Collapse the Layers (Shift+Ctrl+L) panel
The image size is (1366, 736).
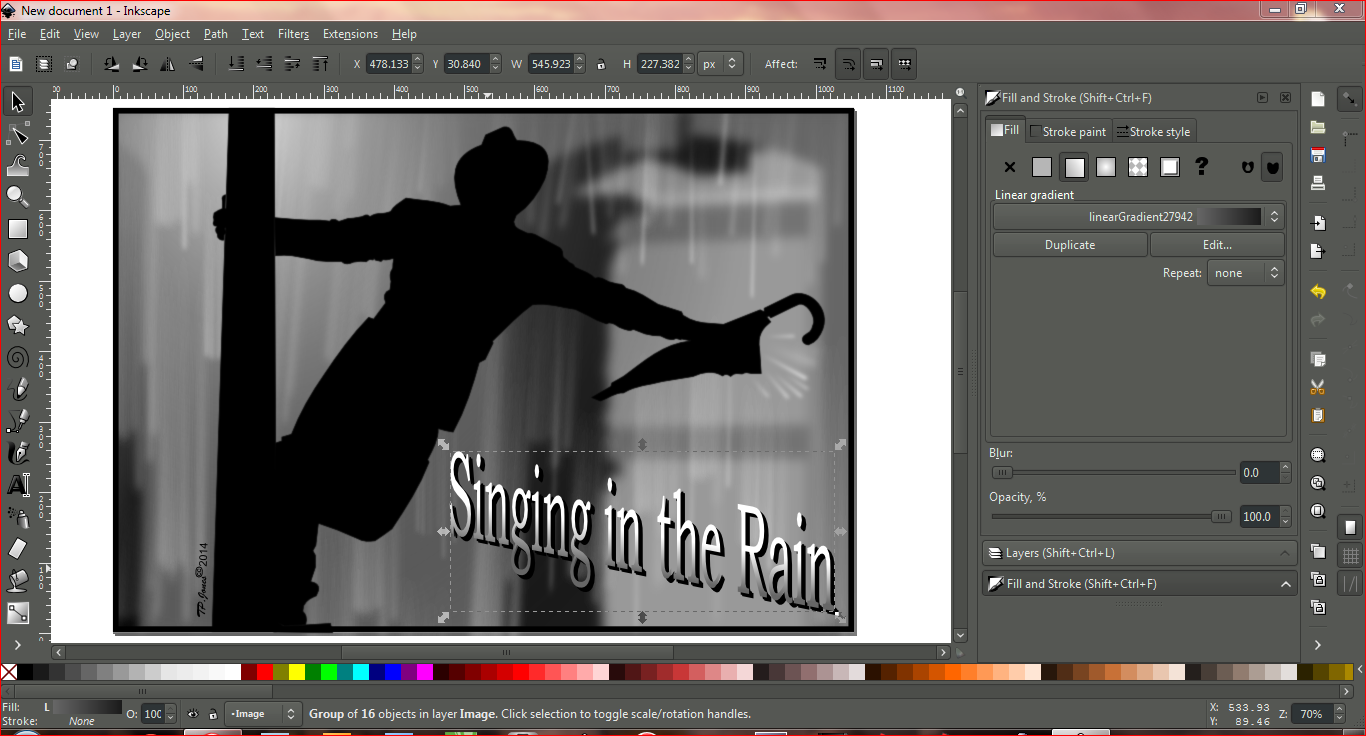[1285, 553]
